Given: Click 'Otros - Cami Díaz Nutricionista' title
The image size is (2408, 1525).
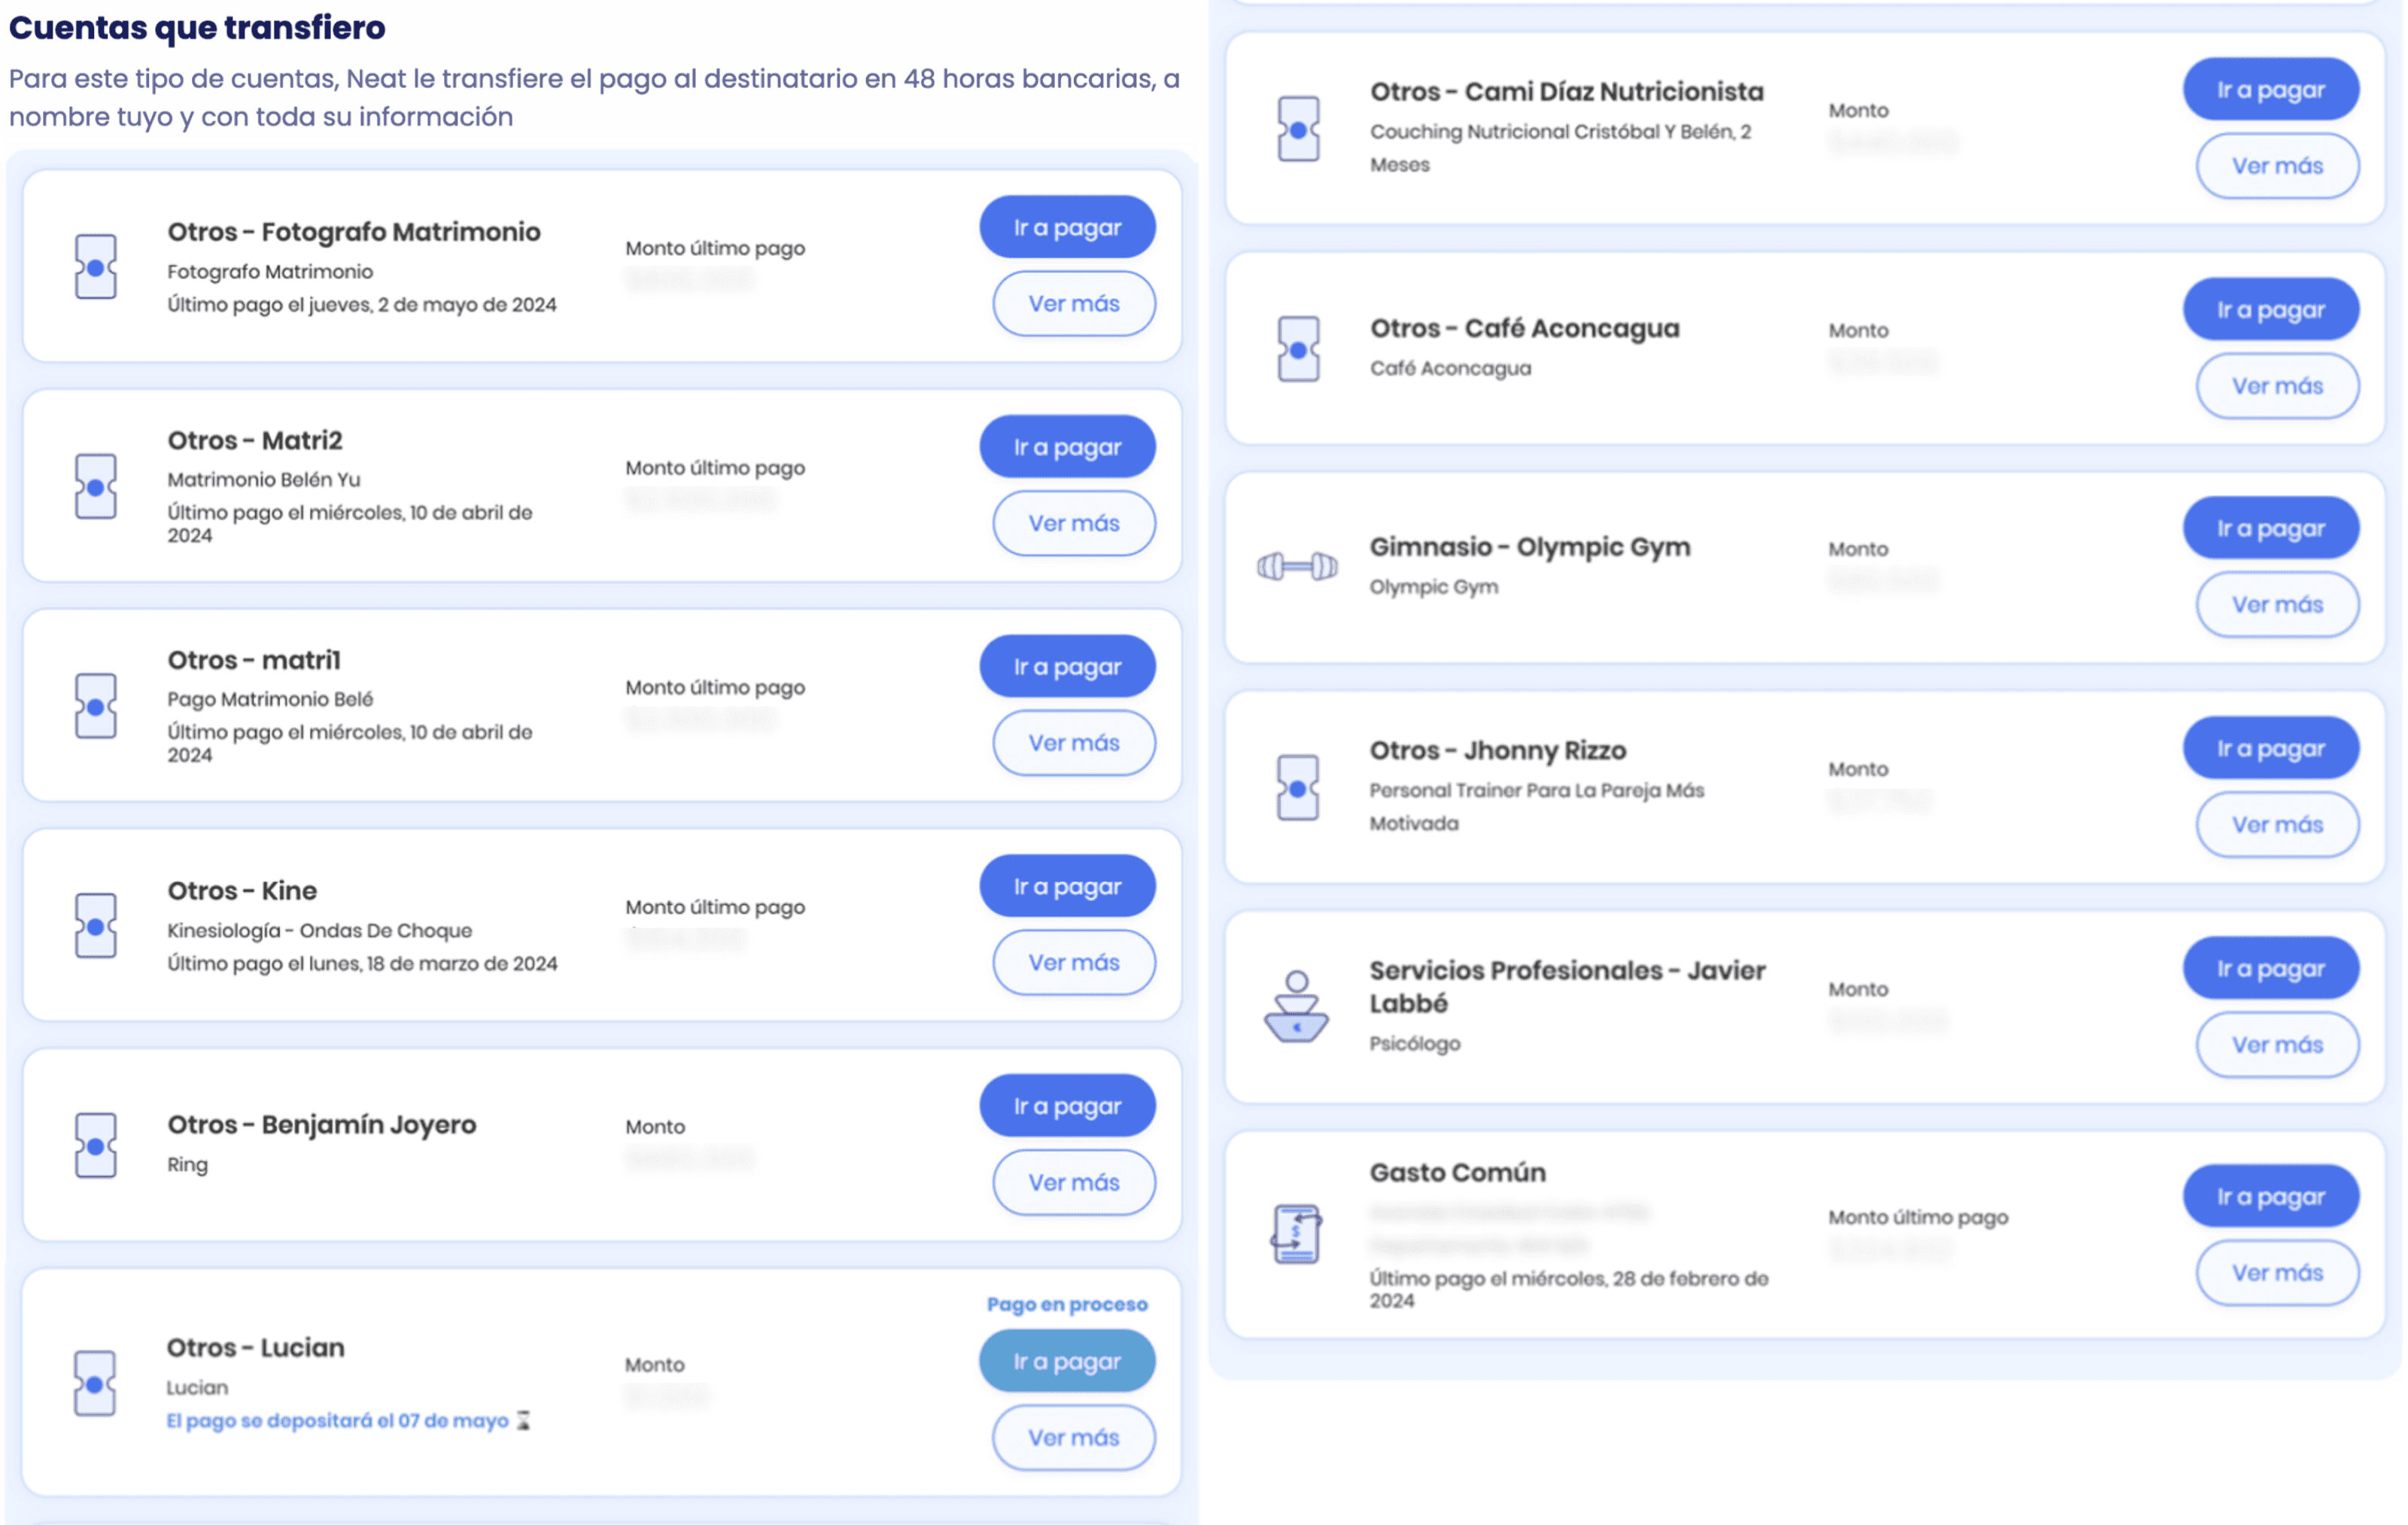Looking at the screenshot, I should (x=1567, y=91).
